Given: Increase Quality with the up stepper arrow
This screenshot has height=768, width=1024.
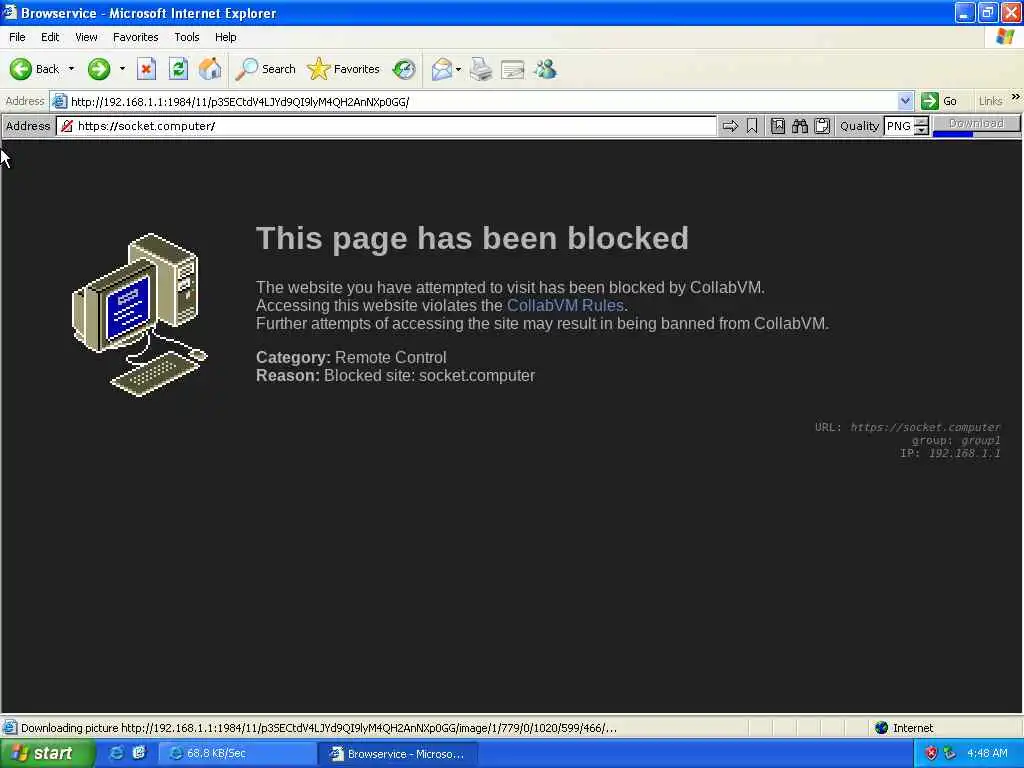Looking at the screenshot, I should point(921,121).
